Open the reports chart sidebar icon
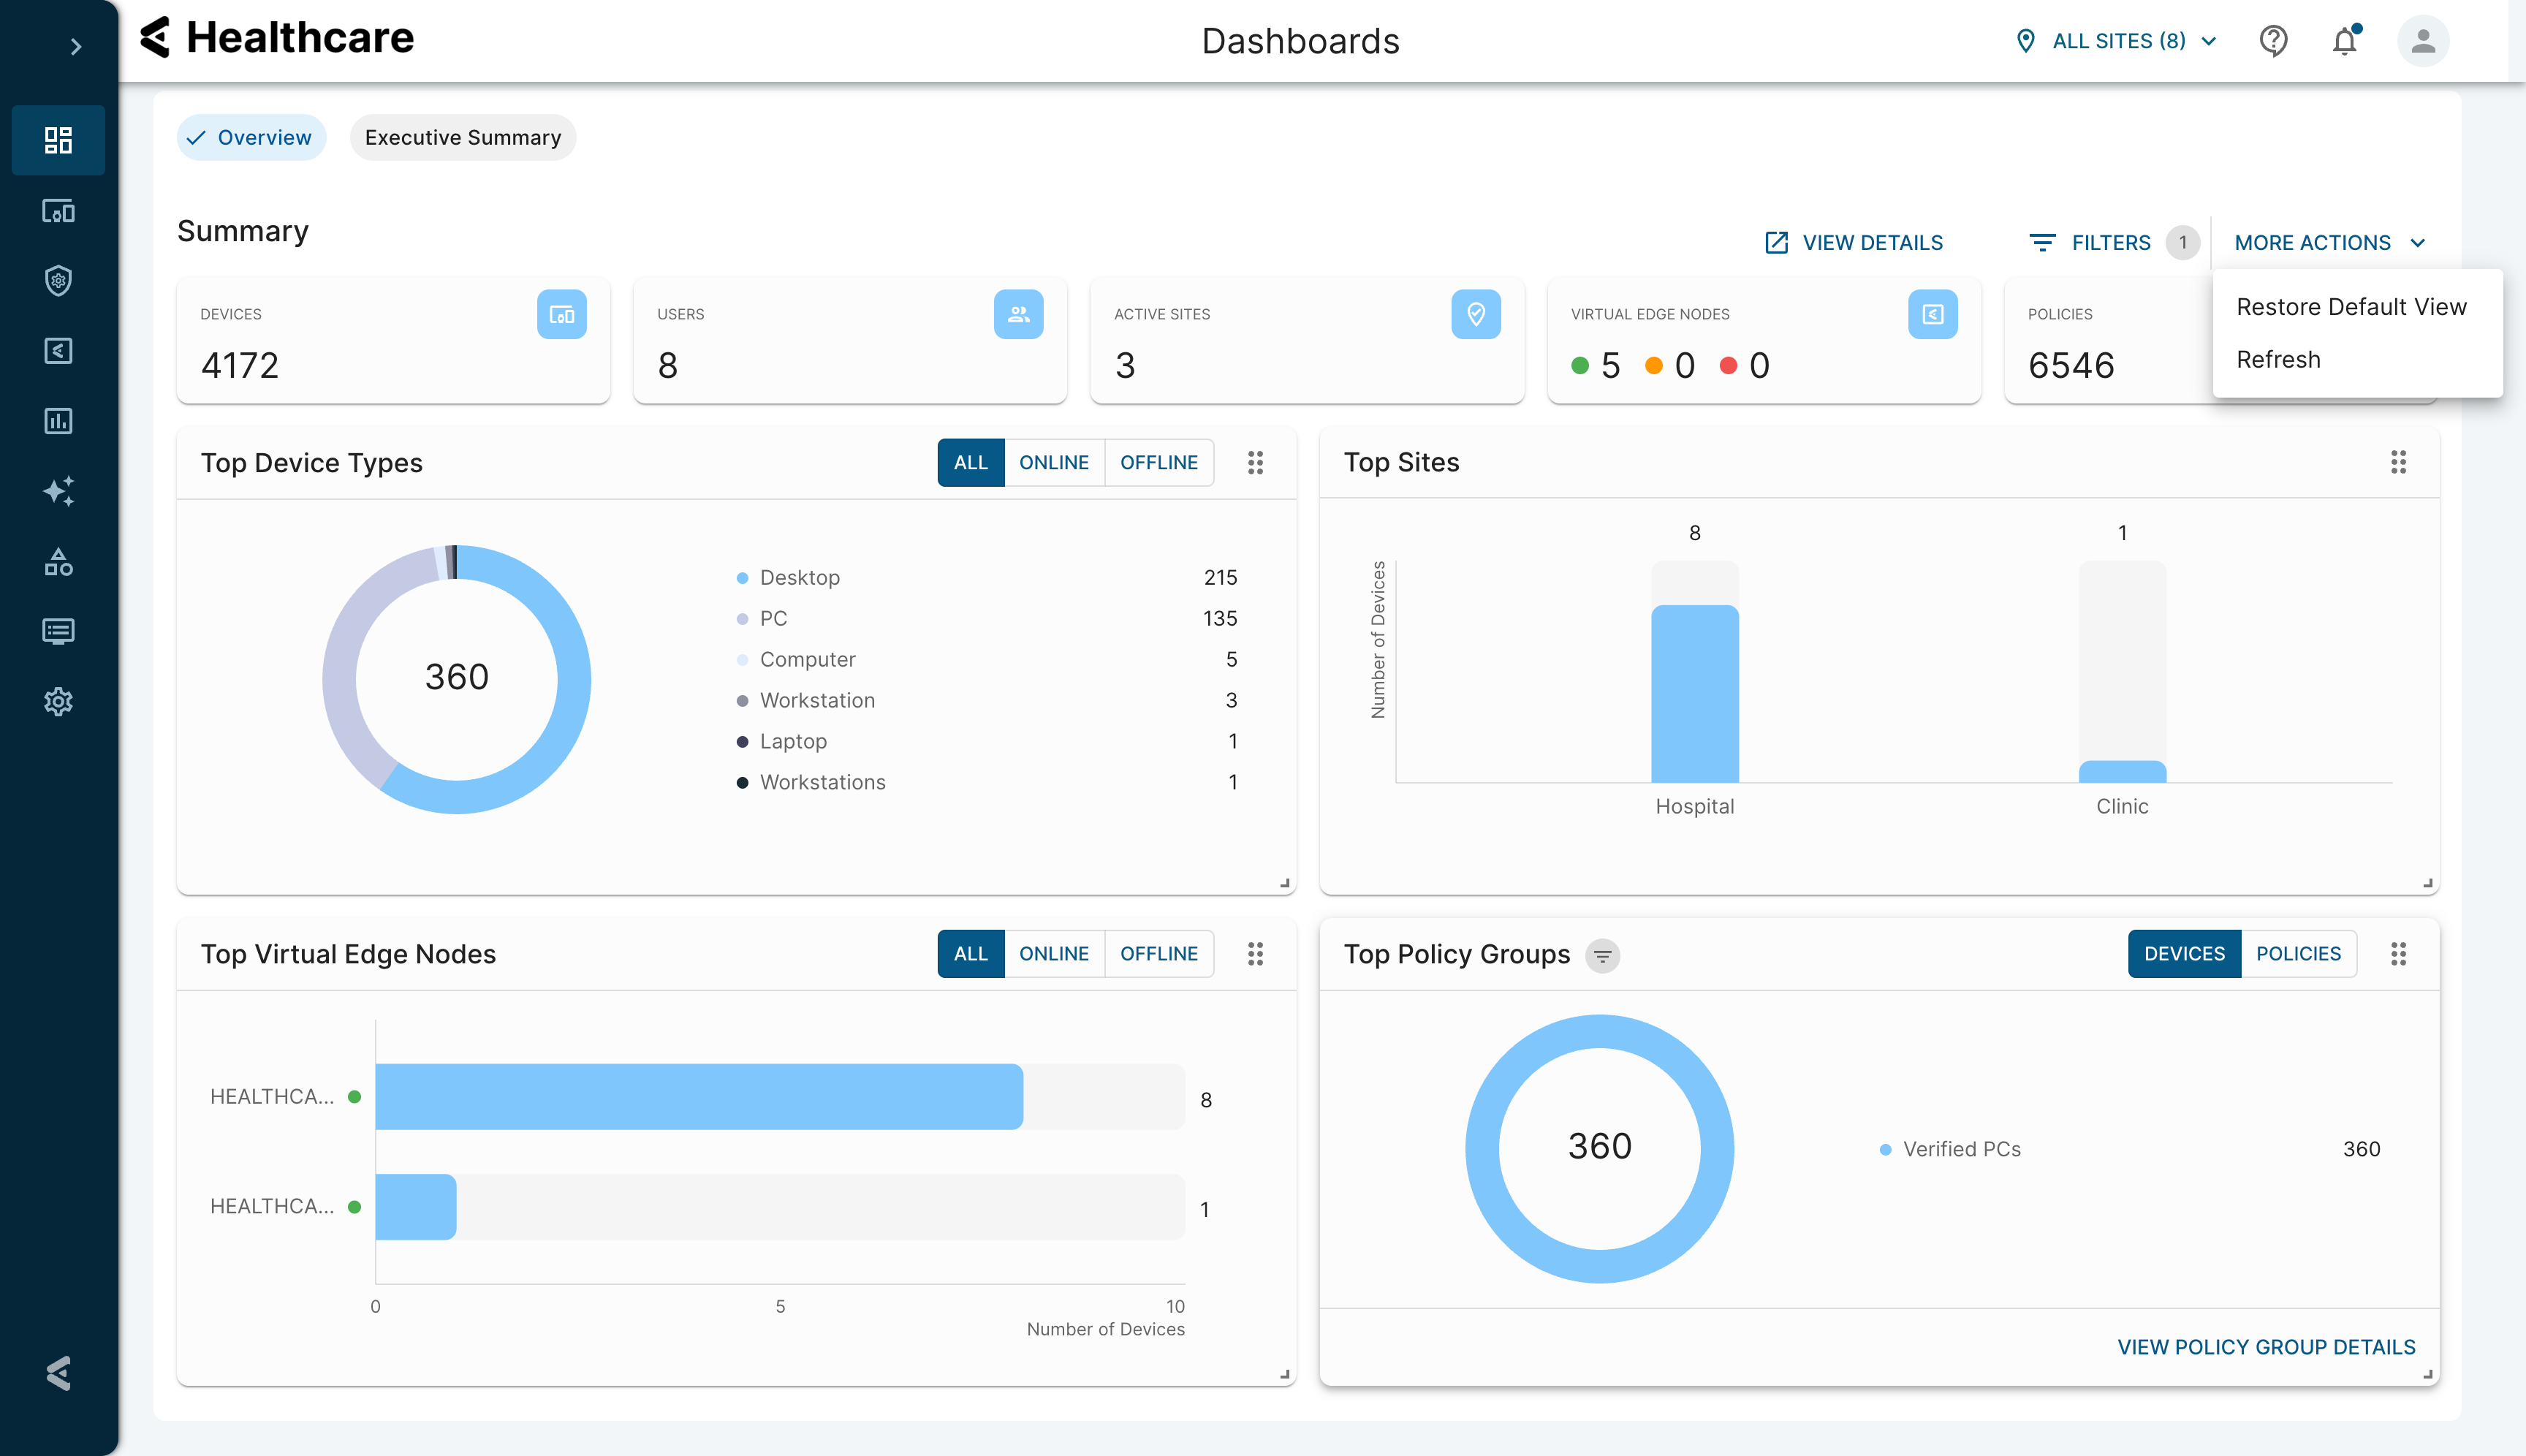This screenshot has height=1456, width=2526. coord(58,421)
